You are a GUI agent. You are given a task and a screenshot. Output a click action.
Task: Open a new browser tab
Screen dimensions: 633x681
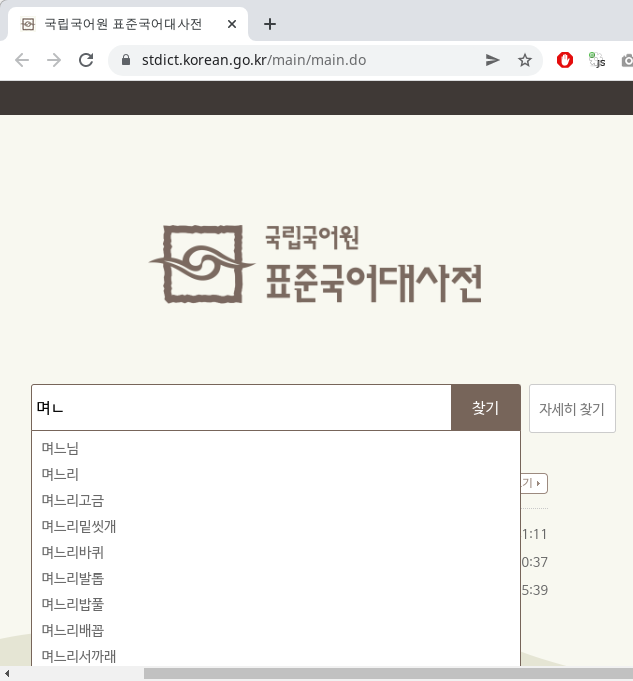point(270,24)
